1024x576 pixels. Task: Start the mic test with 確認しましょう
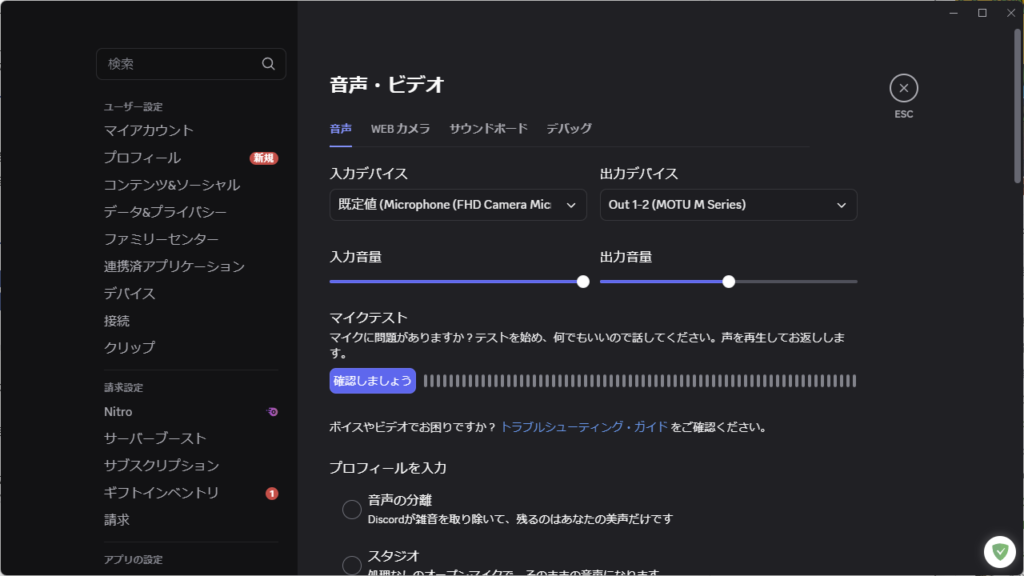pyautogui.click(x=372, y=381)
